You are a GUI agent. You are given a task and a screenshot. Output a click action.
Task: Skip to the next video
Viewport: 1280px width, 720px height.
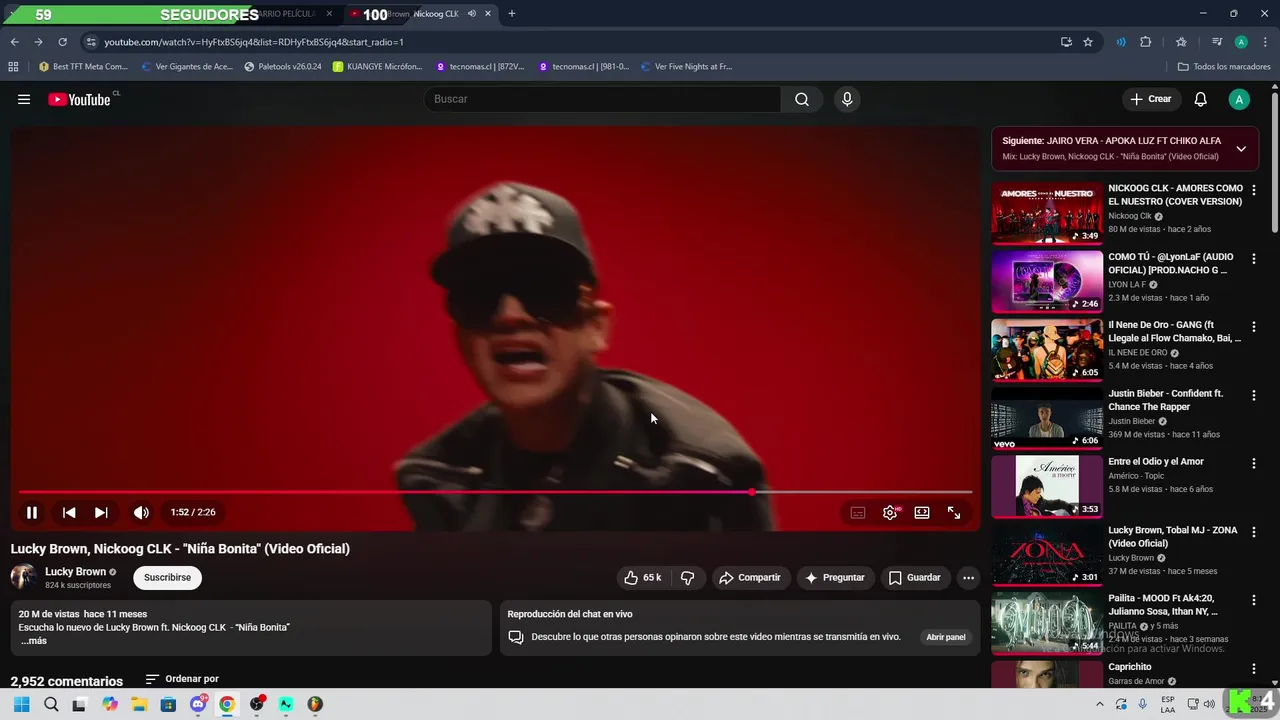pos(101,512)
